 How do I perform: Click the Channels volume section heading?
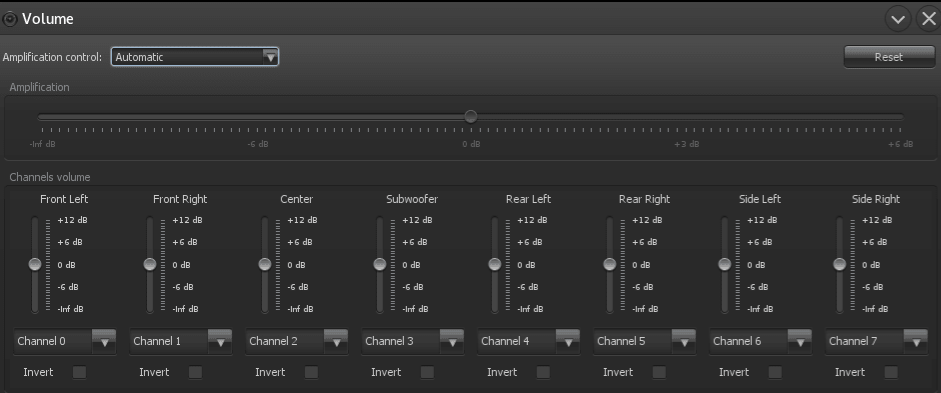(50, 177)
